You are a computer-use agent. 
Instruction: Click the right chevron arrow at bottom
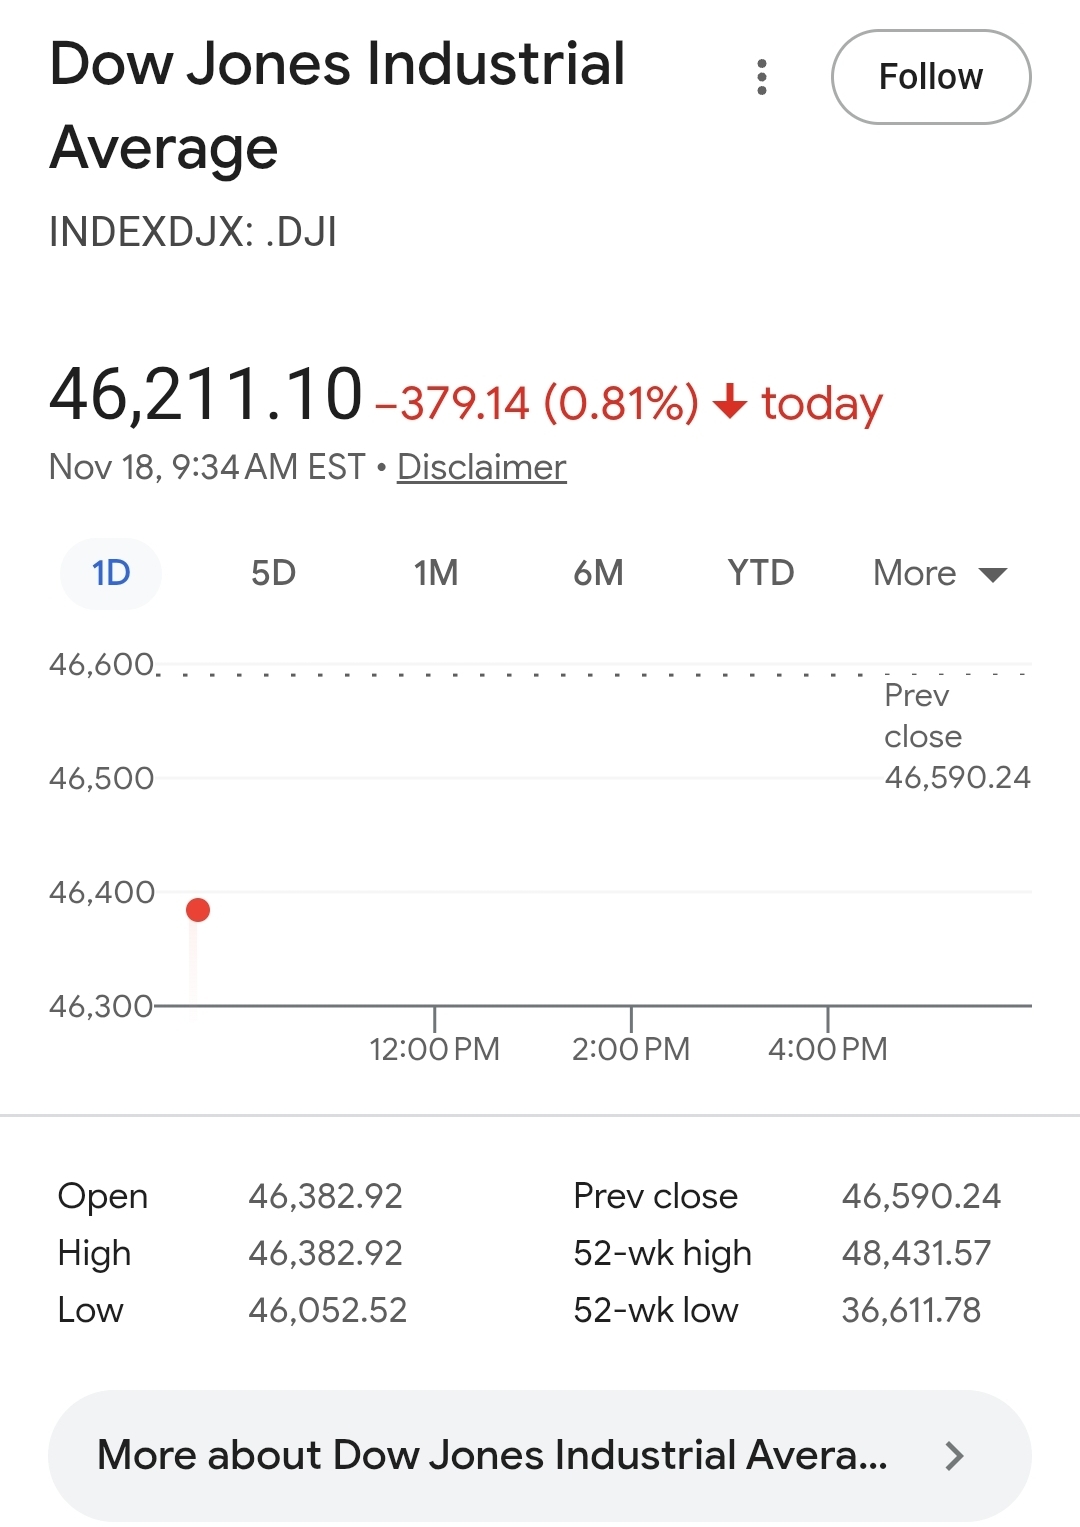(x=955, y=1456)
